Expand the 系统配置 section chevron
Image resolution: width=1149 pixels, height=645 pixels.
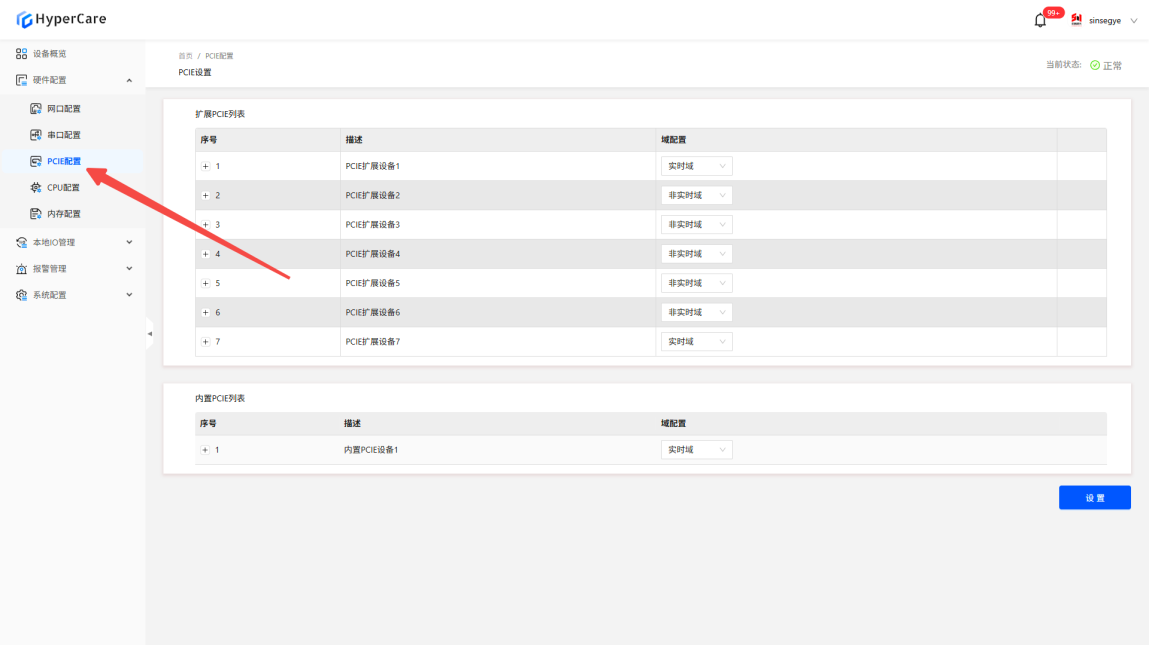point(129,295)
